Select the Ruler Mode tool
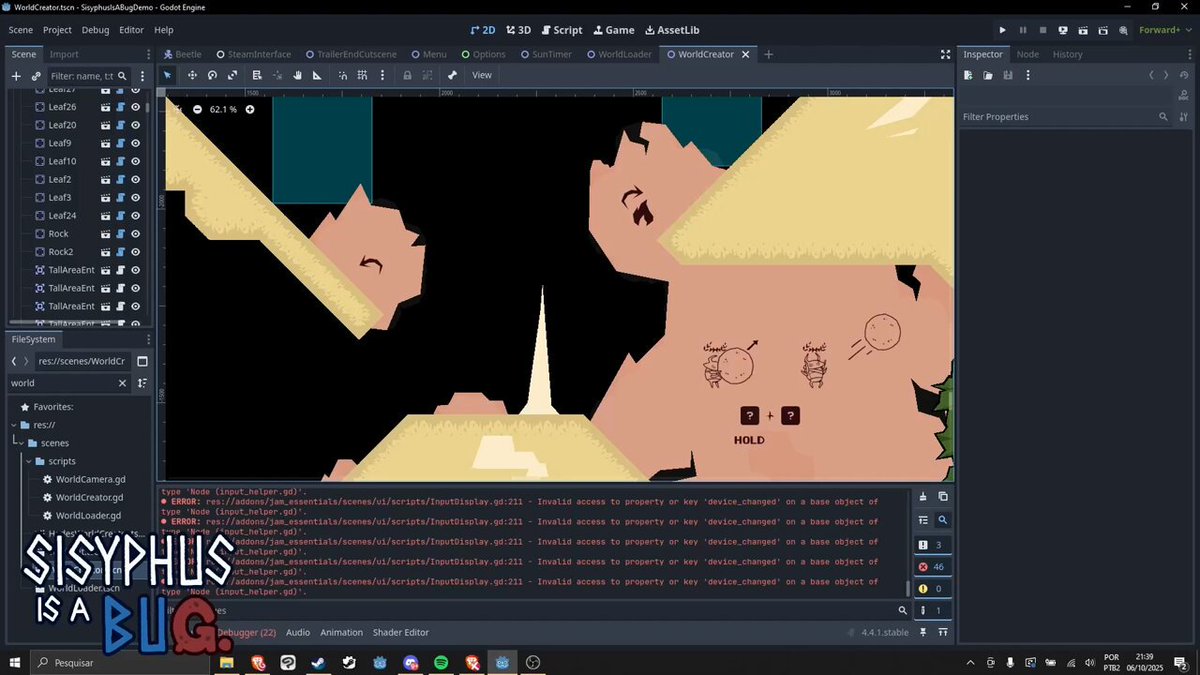The image size is (1200, 675). pos(317,75)
